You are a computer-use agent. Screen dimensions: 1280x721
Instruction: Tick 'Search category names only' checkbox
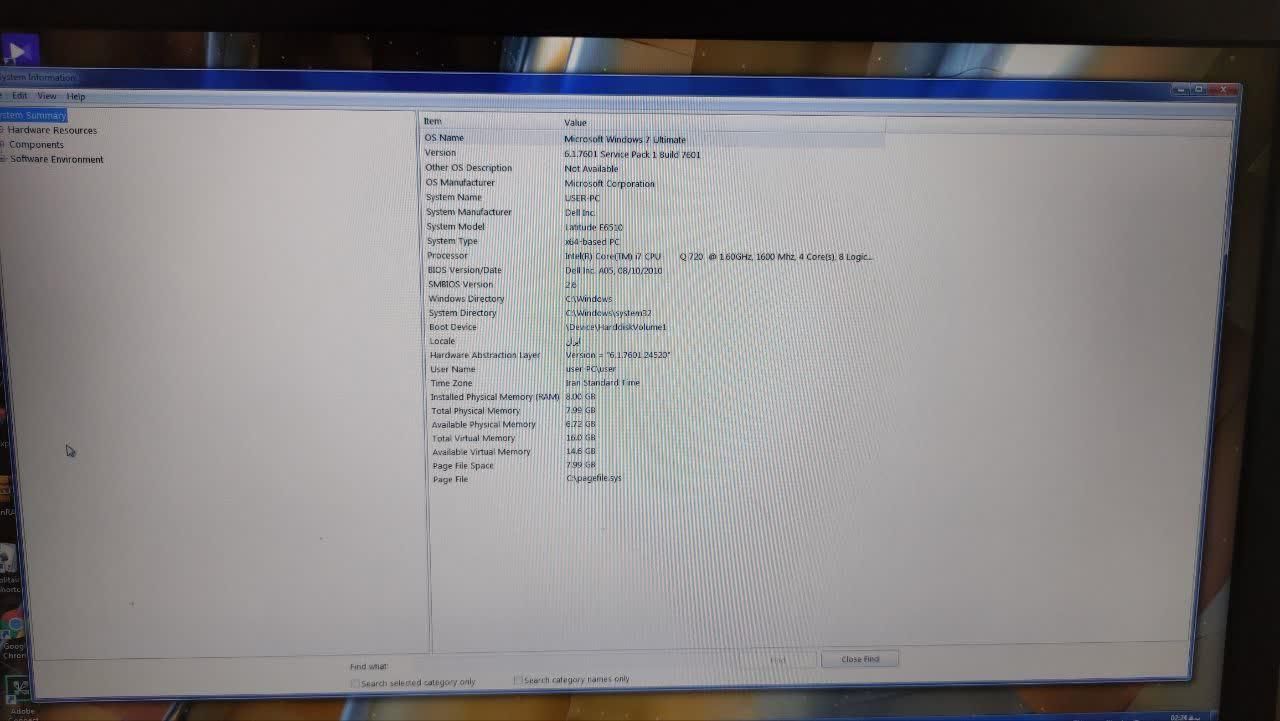tap(518, 680)
